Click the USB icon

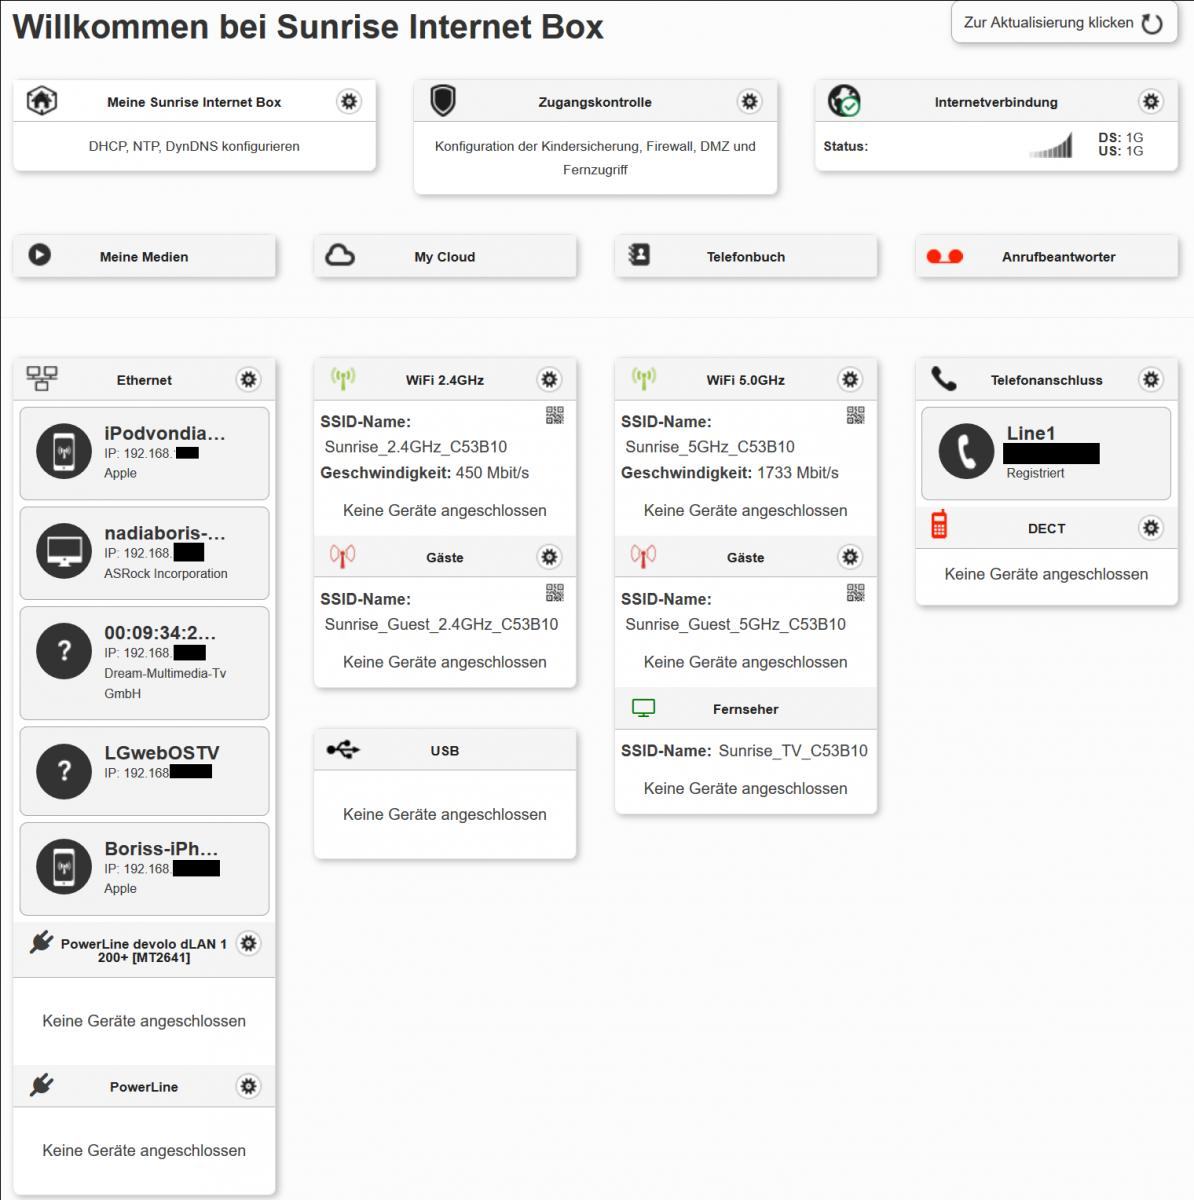343,749
